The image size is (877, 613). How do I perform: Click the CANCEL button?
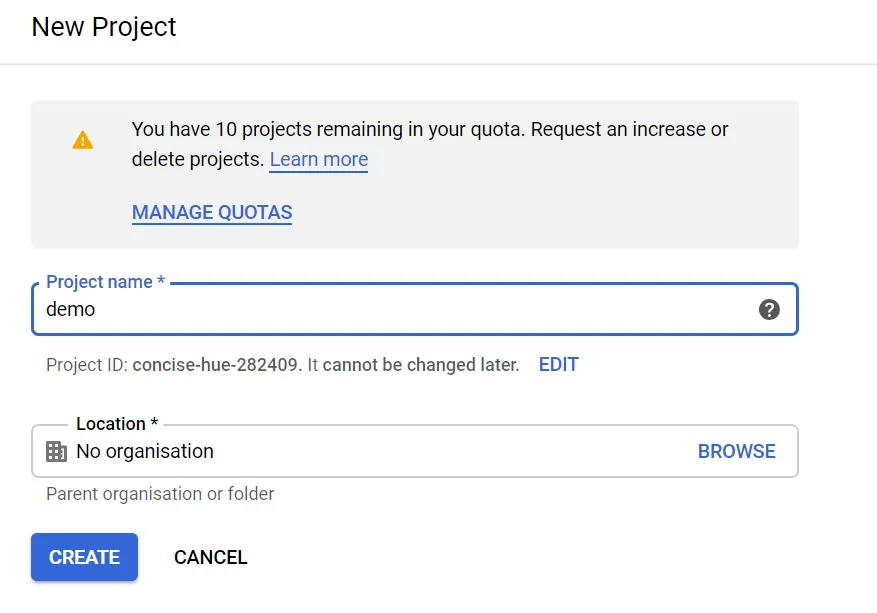pyautogui.click(x=210, y=557)
